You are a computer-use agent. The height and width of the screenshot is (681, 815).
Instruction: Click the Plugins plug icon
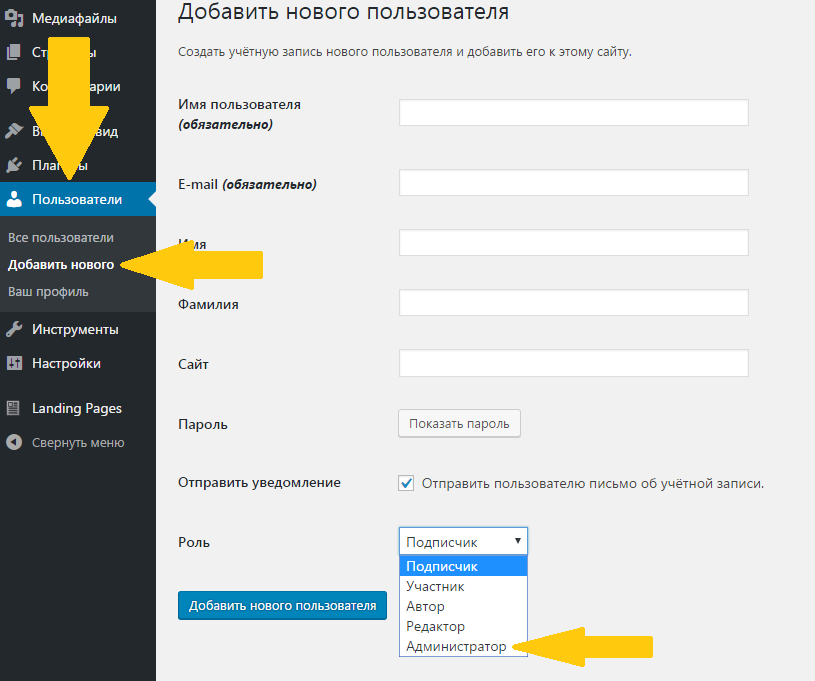coord(14,165)
